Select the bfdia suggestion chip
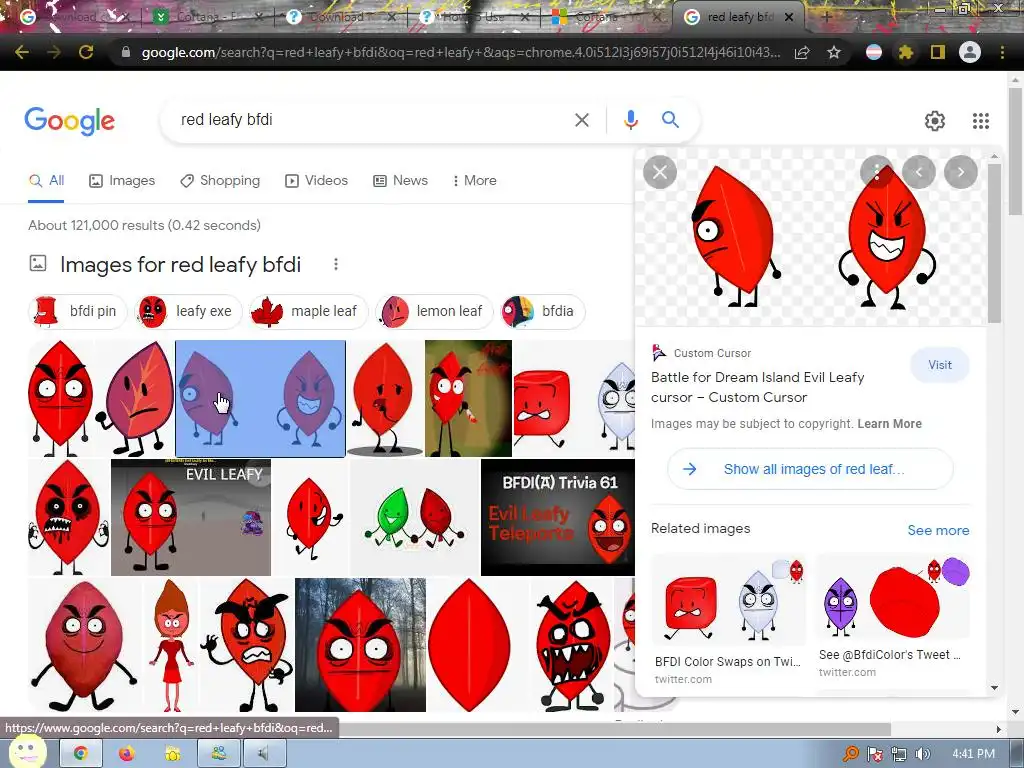 pyautogui.click(x=542, y=312)
